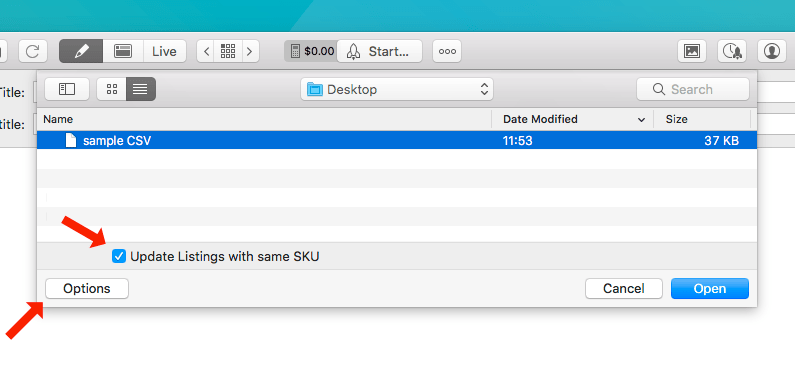Open the more options ellipsis button

447,51
